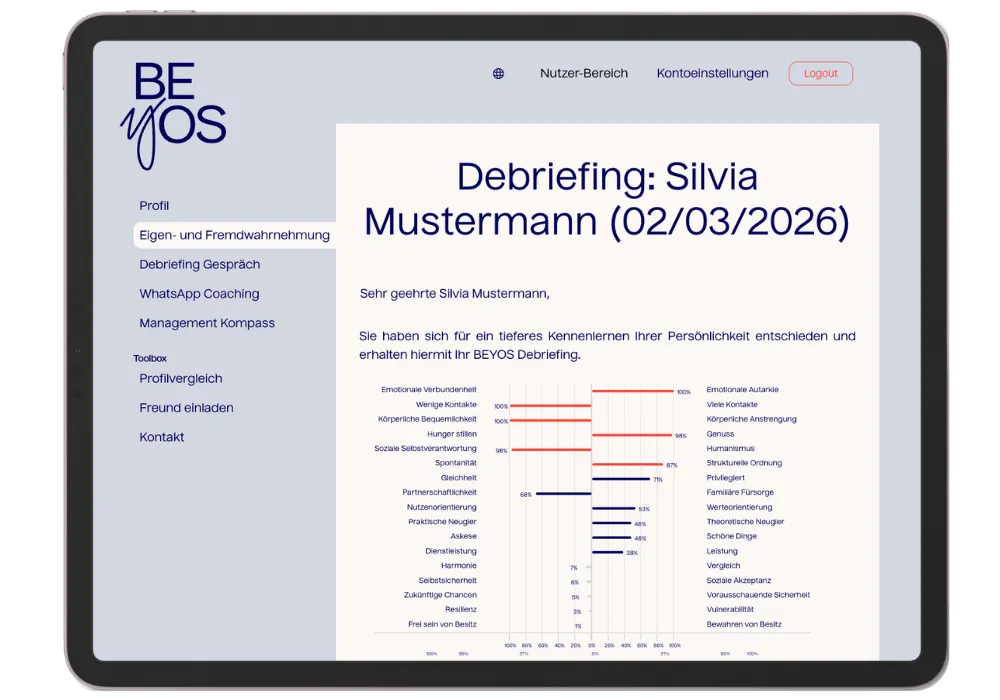The image size is (1000, 700).
Task: Click the 'Nutzenorientierung' chart label
Action: 442,507
